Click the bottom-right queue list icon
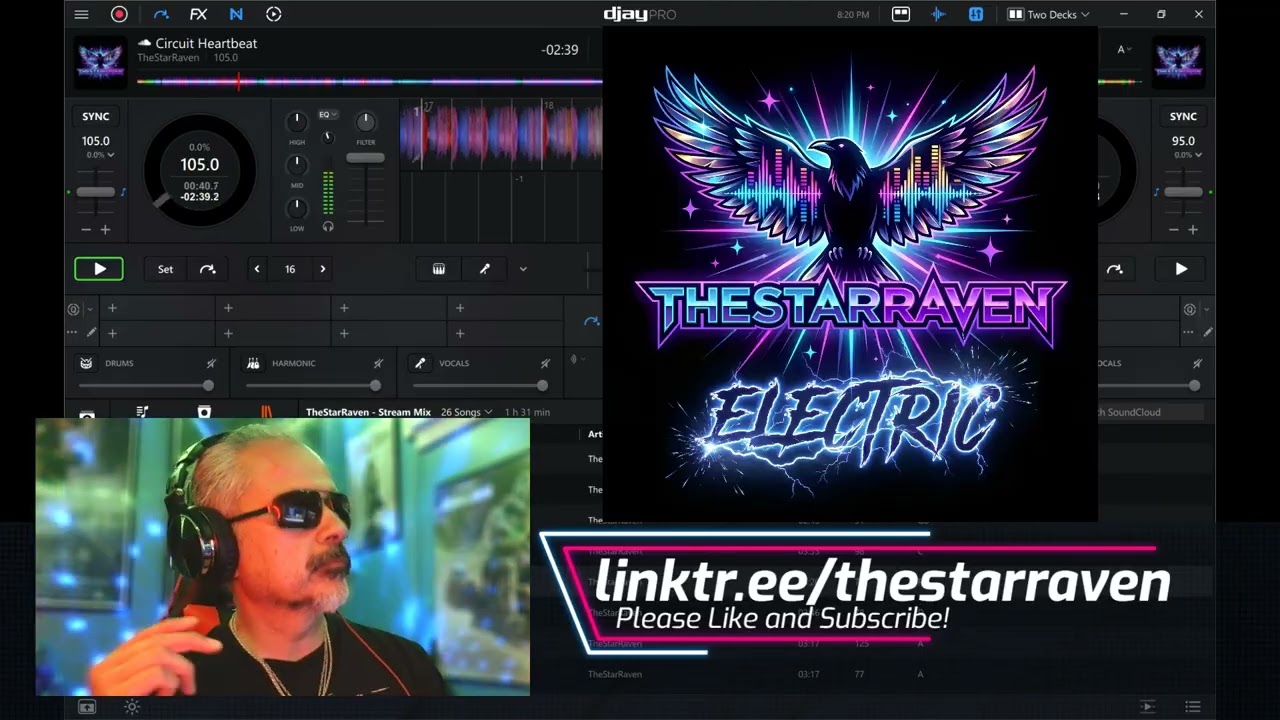Screen dimensions: 1280x720 point(1192,707)
